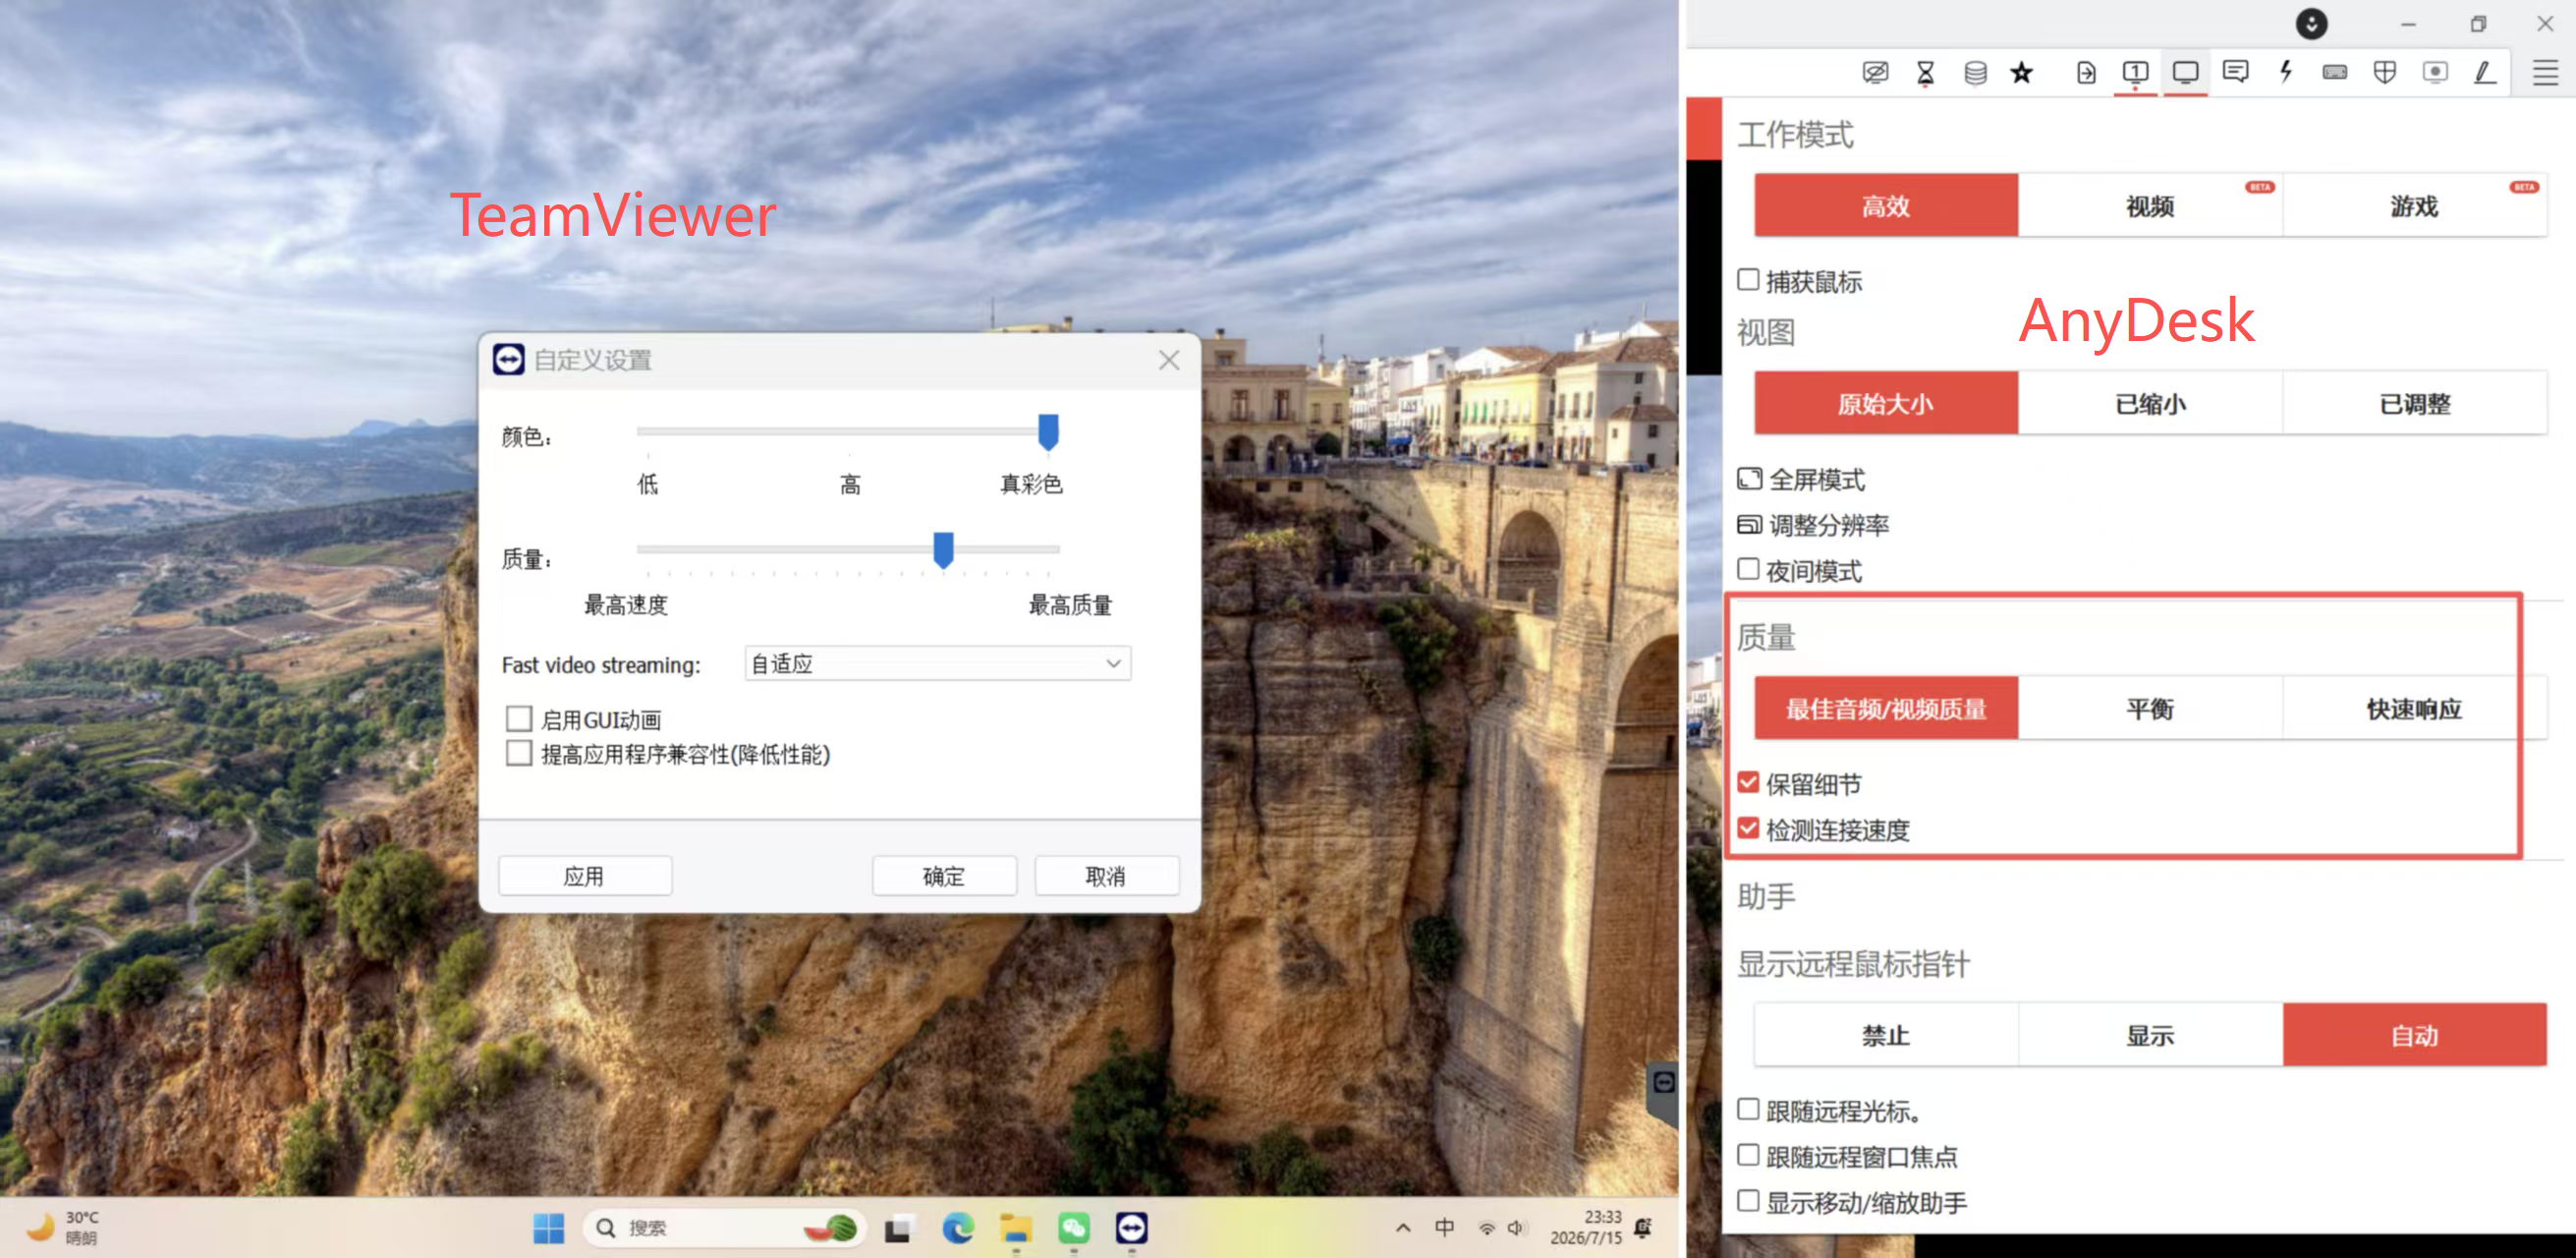Open WeChat from the taskbar
The height and width of the screenshot is (1258, 2576).
(x=1074, y=1227)
